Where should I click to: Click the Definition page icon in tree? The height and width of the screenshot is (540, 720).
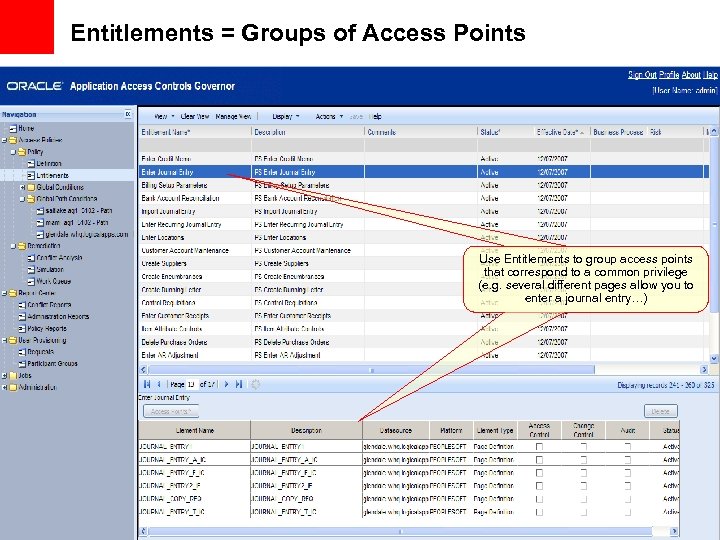pos(31,163)
